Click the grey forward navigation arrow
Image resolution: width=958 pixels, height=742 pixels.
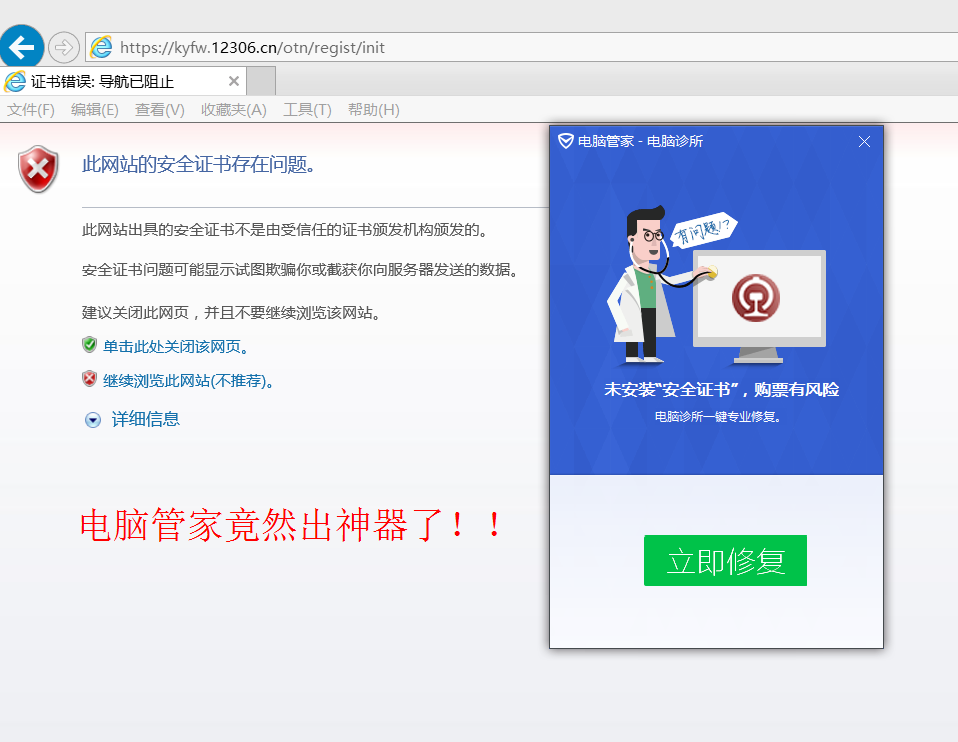(64, 47)
